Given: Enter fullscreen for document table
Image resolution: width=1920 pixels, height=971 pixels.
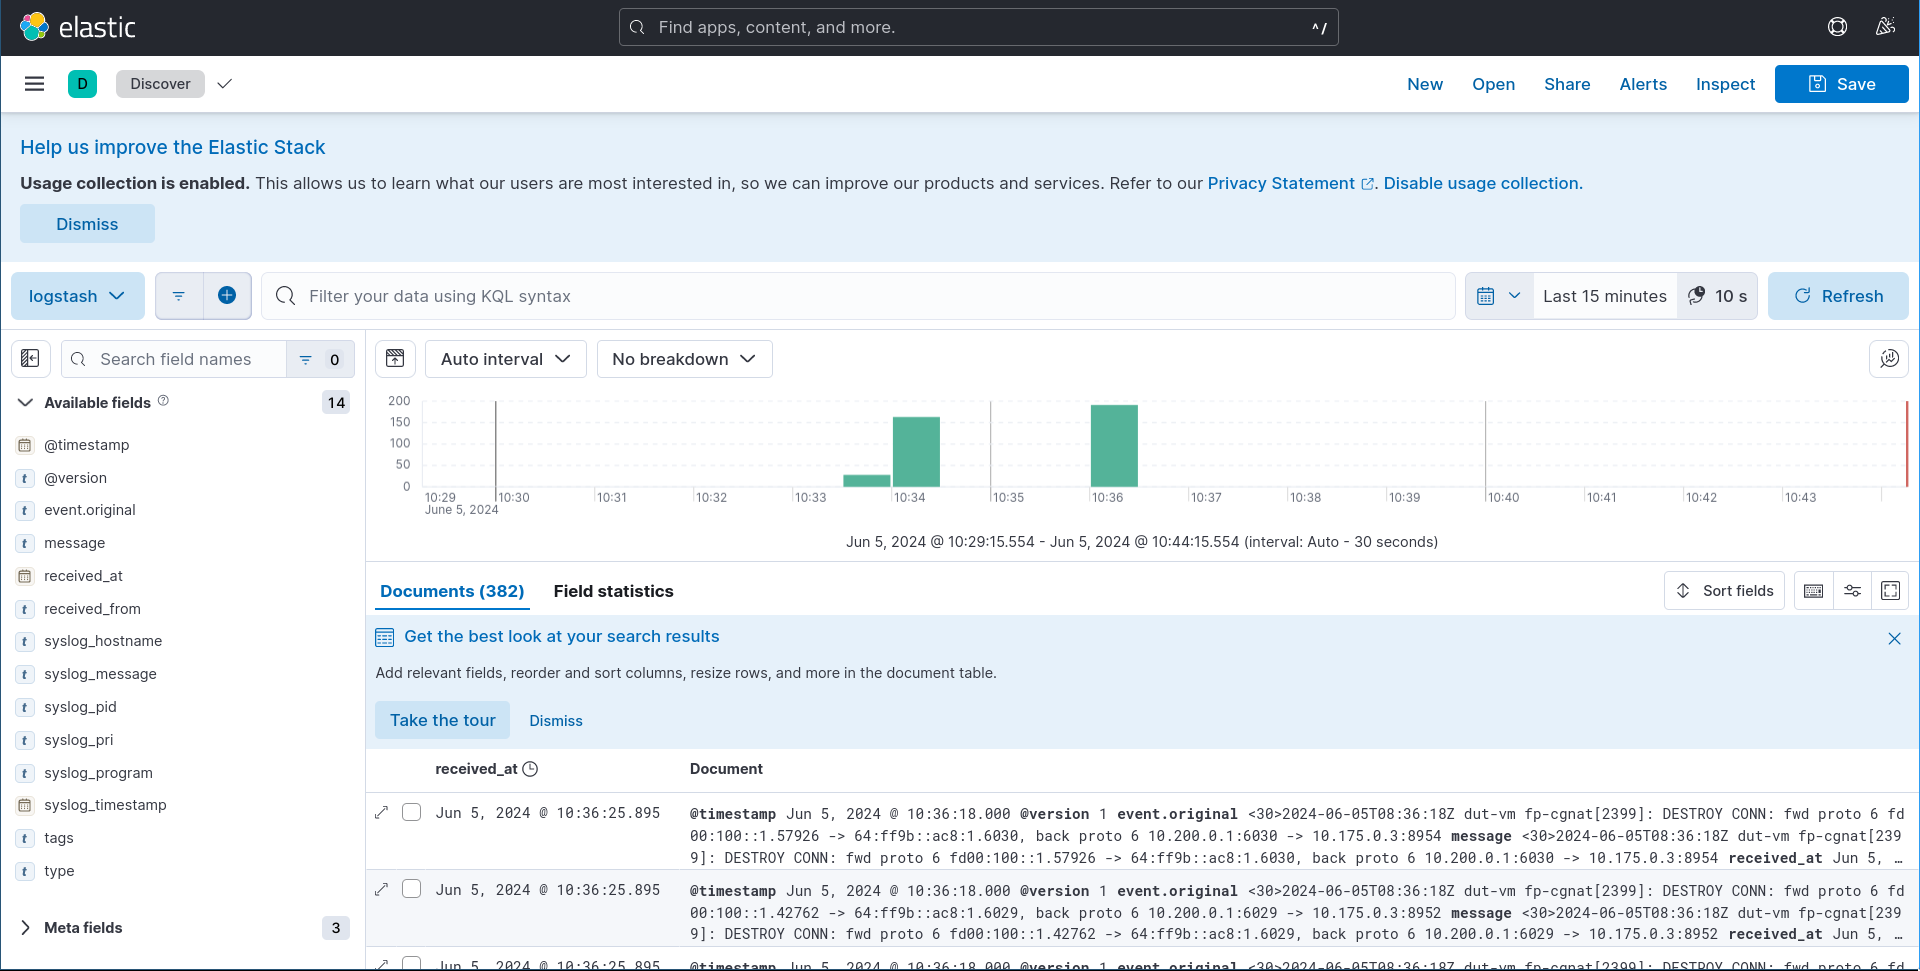Looking at the screenshot, I should click(x=1890, y=591).
